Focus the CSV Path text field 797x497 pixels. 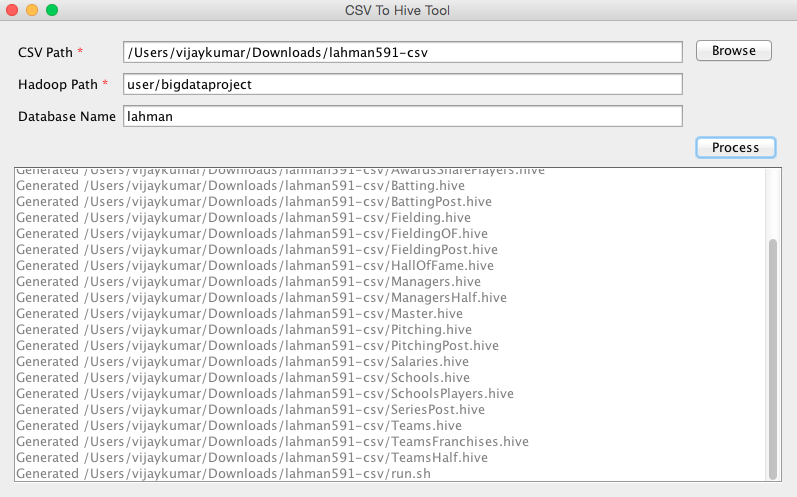pyautogui.click(x=402, y=52)
